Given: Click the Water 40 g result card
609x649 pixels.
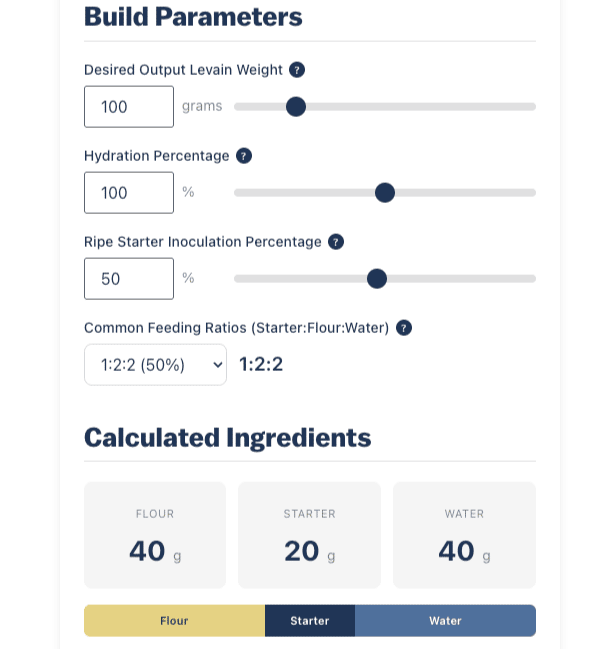Looking at the screenshot, I should tap(464, 535).
